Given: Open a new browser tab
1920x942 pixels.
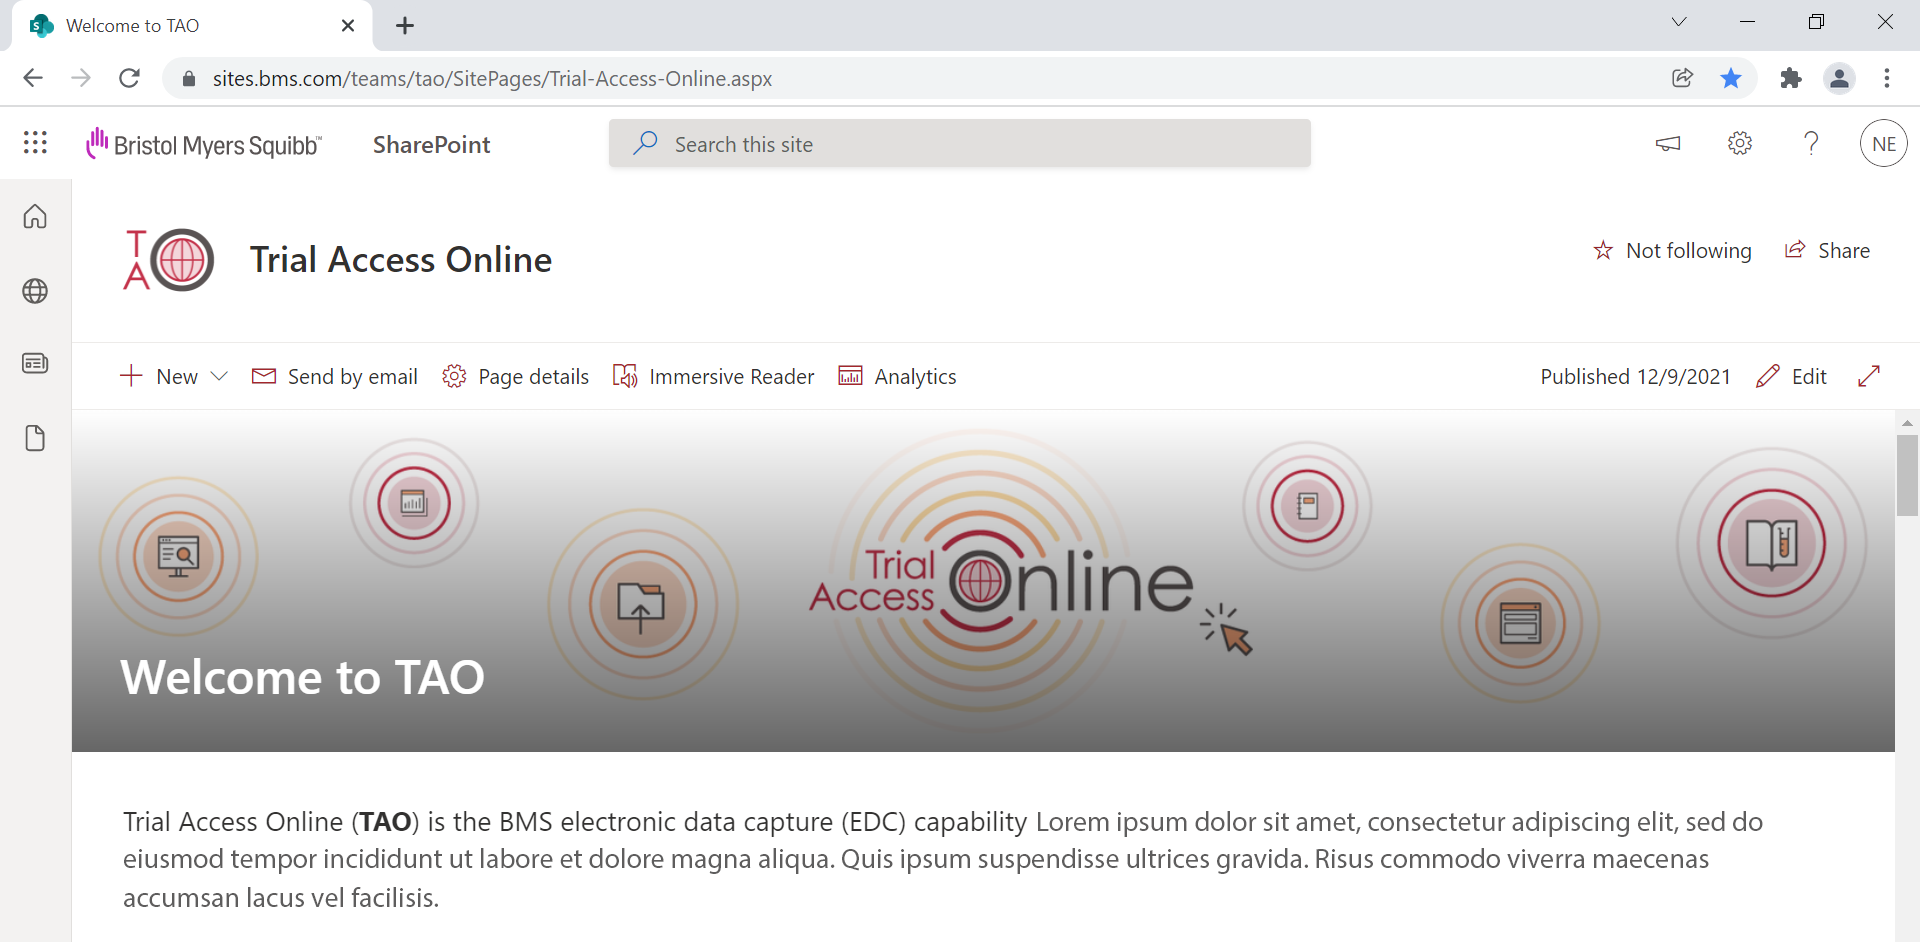Looking at the screenshot, I should pyautogui.click(x=404, y=26).
